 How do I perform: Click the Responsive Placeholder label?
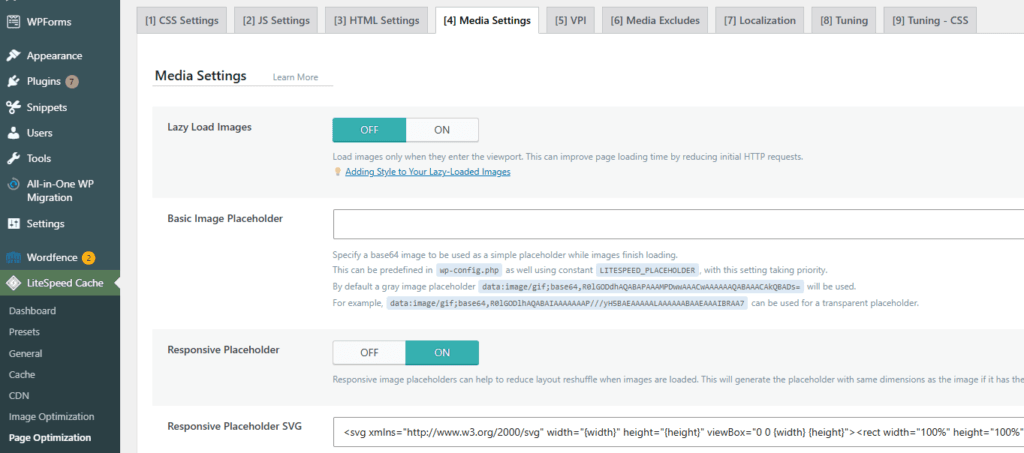(x=223, y=350)
